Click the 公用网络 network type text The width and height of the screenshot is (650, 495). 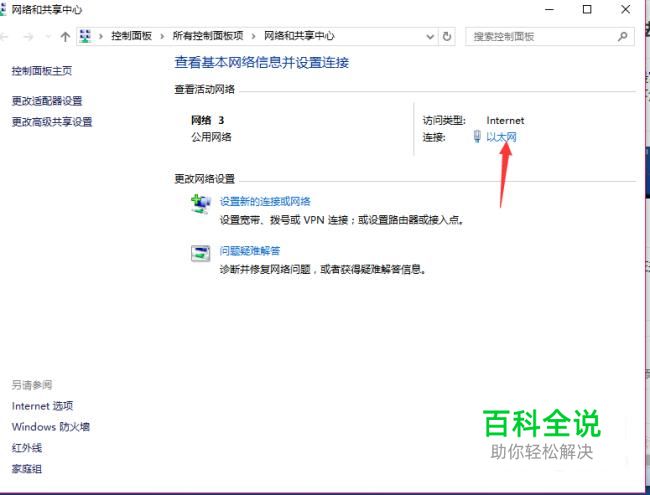211,137
